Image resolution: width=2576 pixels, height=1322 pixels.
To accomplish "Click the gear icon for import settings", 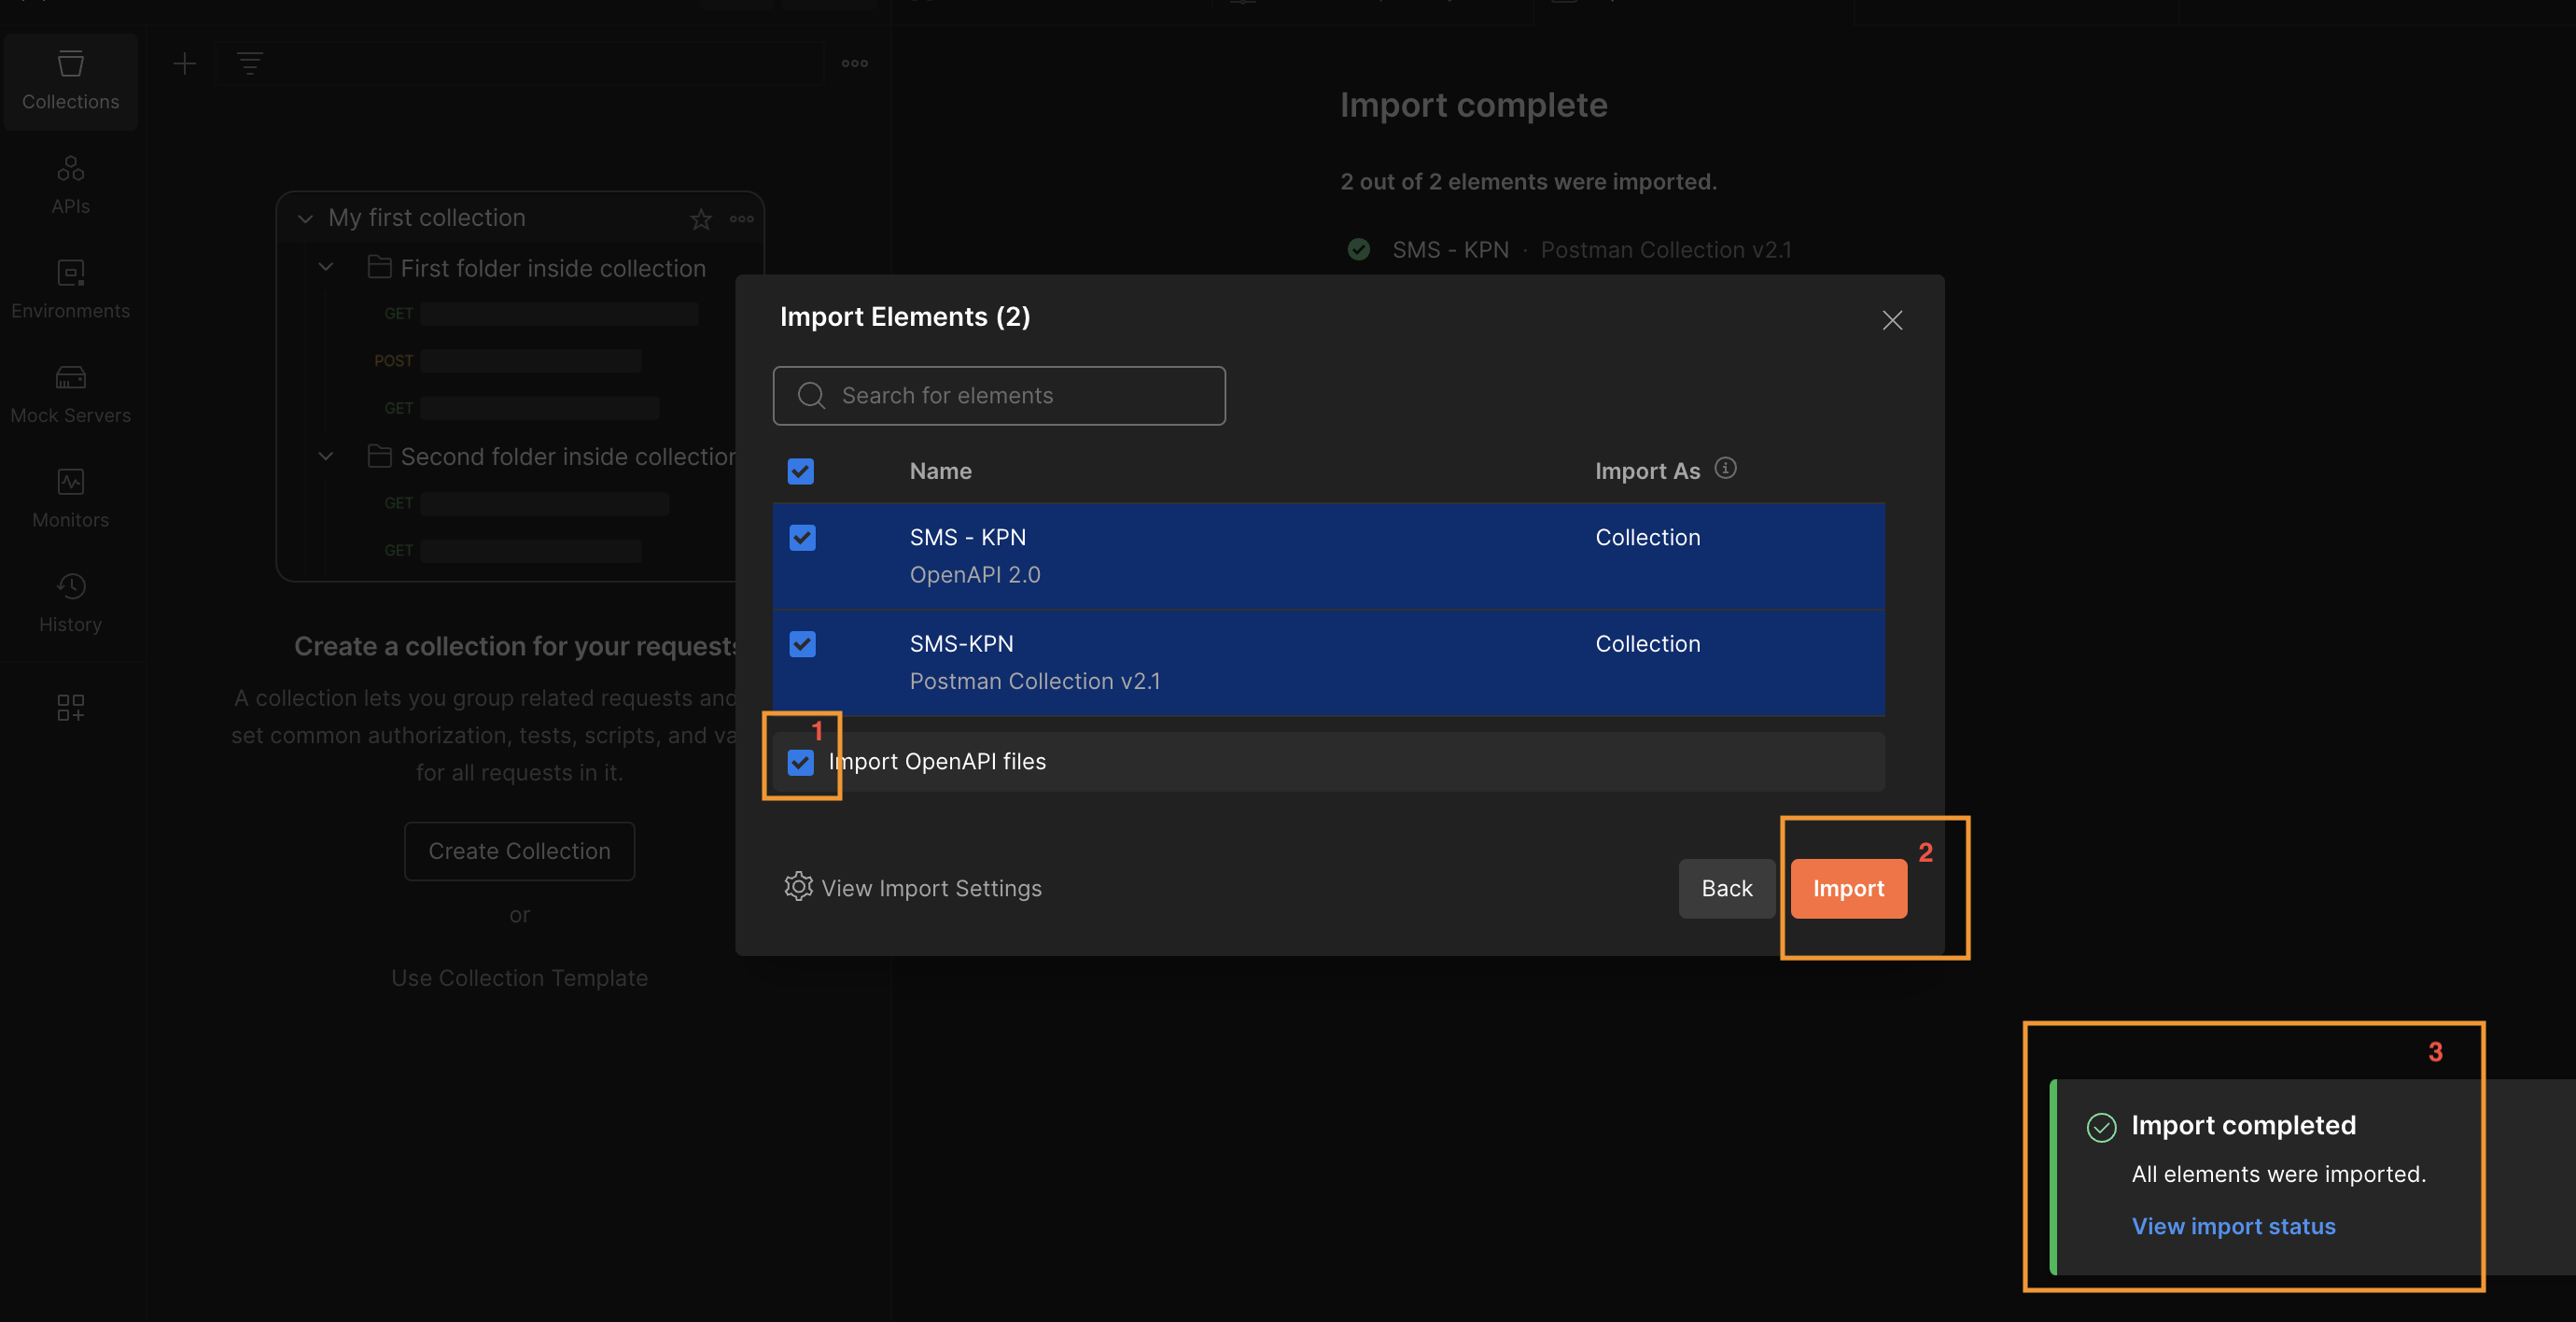I will 798,887.
